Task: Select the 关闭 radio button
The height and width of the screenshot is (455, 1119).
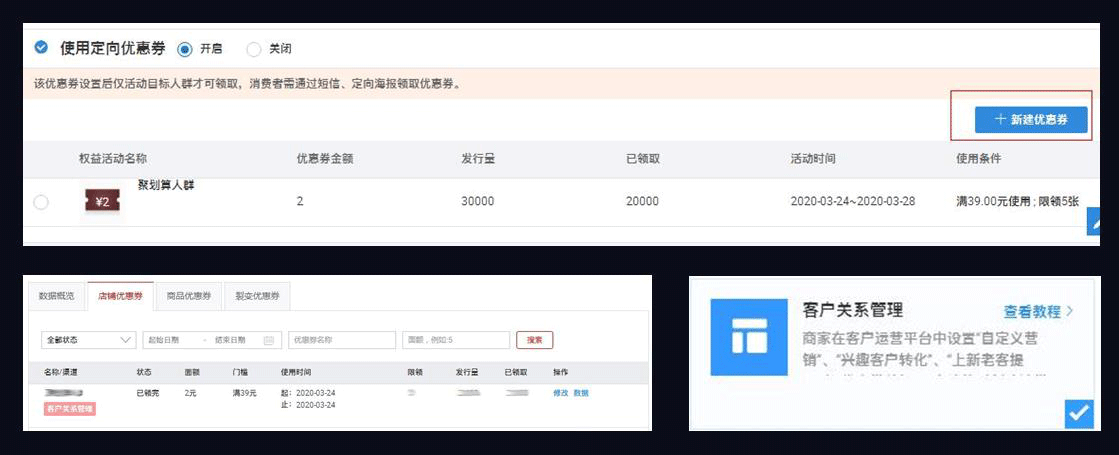Action: pyautogui.click(x=253, y=49)
